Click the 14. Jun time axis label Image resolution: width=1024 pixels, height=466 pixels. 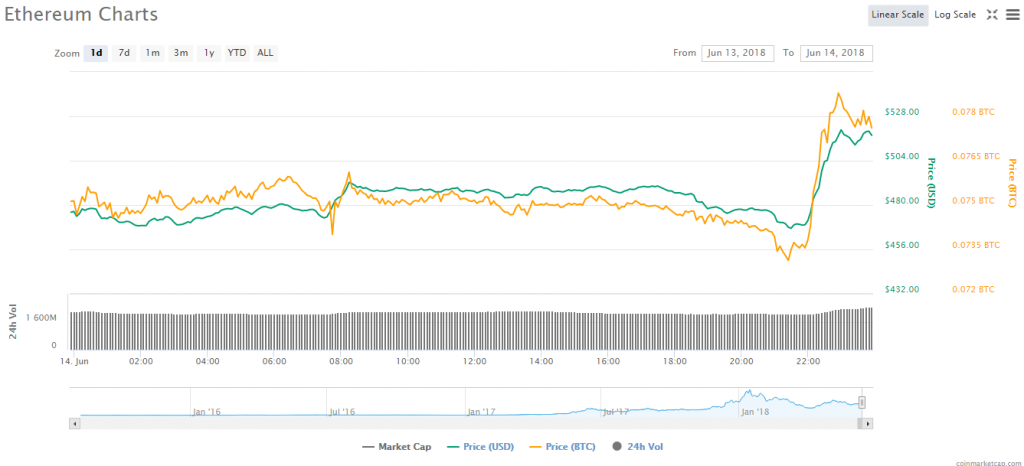(74, 361)
